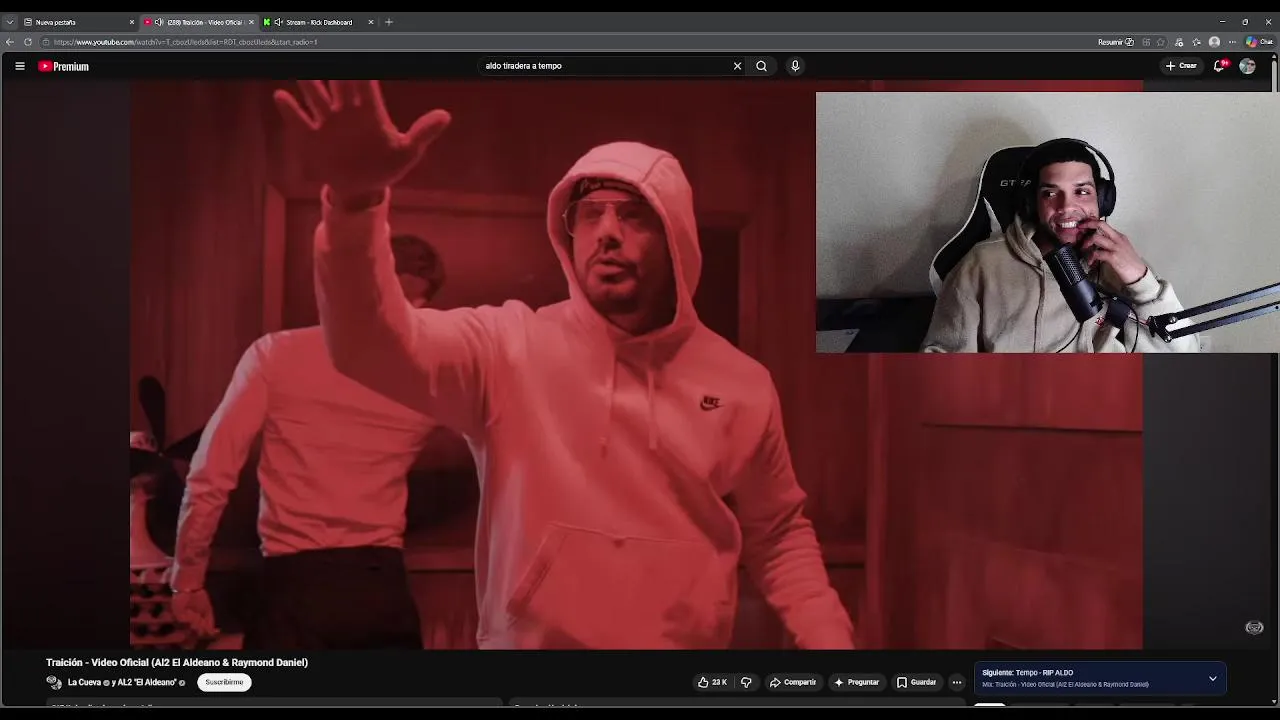Viewport: 1280px width, 720px height.
Task: Go to YouTube Premium home logo
Action: [x=64, y=66]
